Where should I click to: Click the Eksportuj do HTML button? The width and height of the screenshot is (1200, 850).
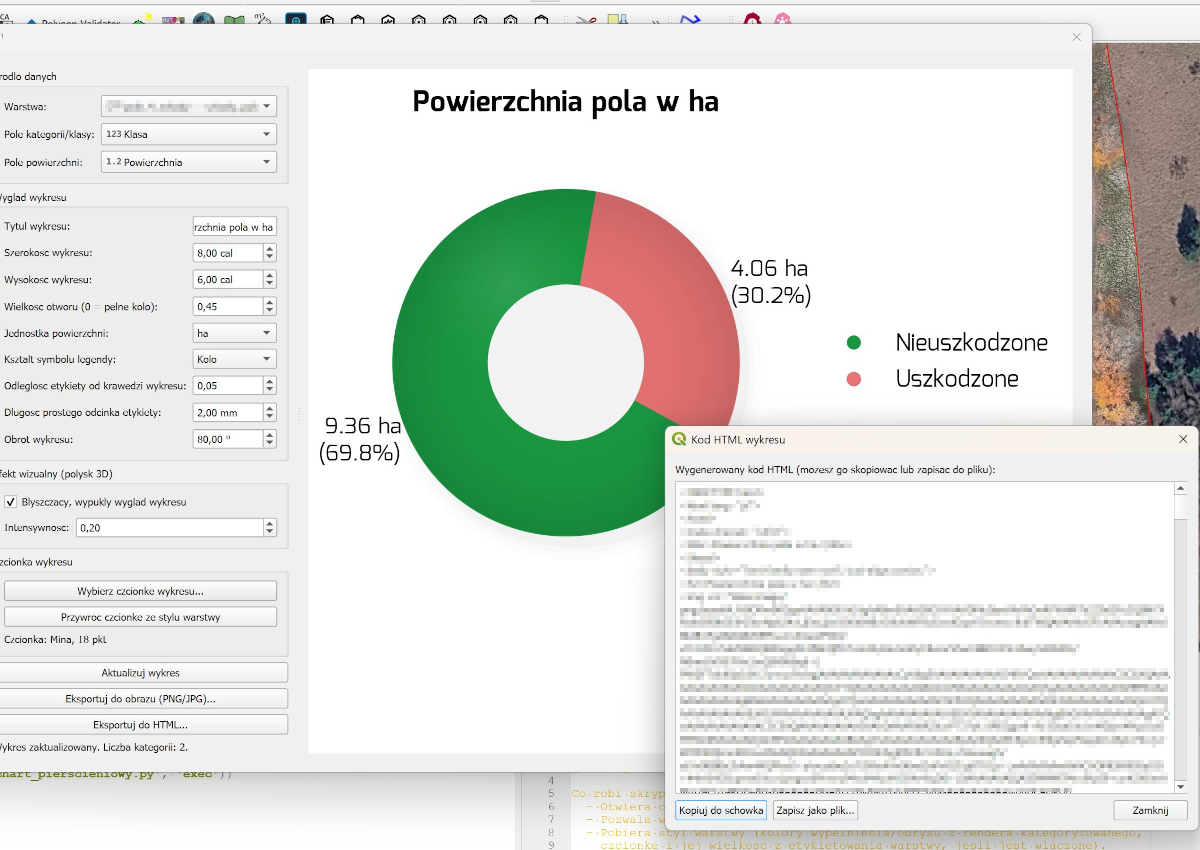[141, 725]
